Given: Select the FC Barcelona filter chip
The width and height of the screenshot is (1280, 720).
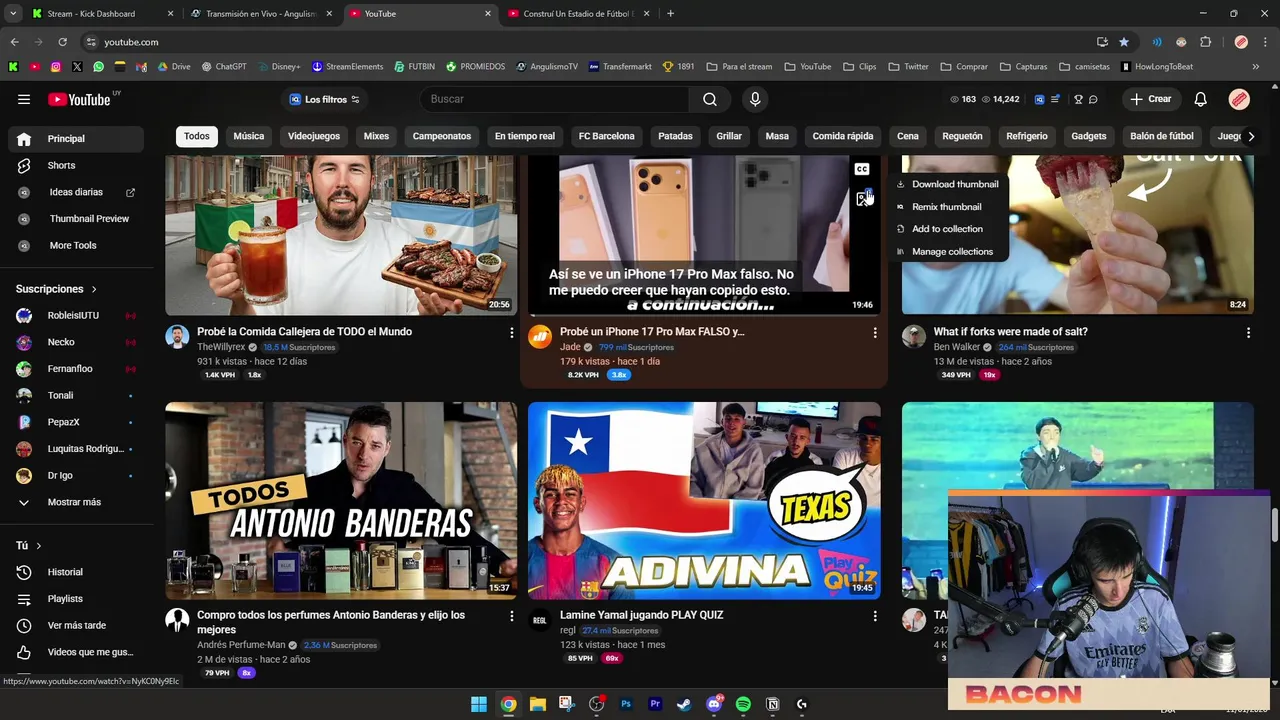Looking at the screenshot, I should coord(606,136).
